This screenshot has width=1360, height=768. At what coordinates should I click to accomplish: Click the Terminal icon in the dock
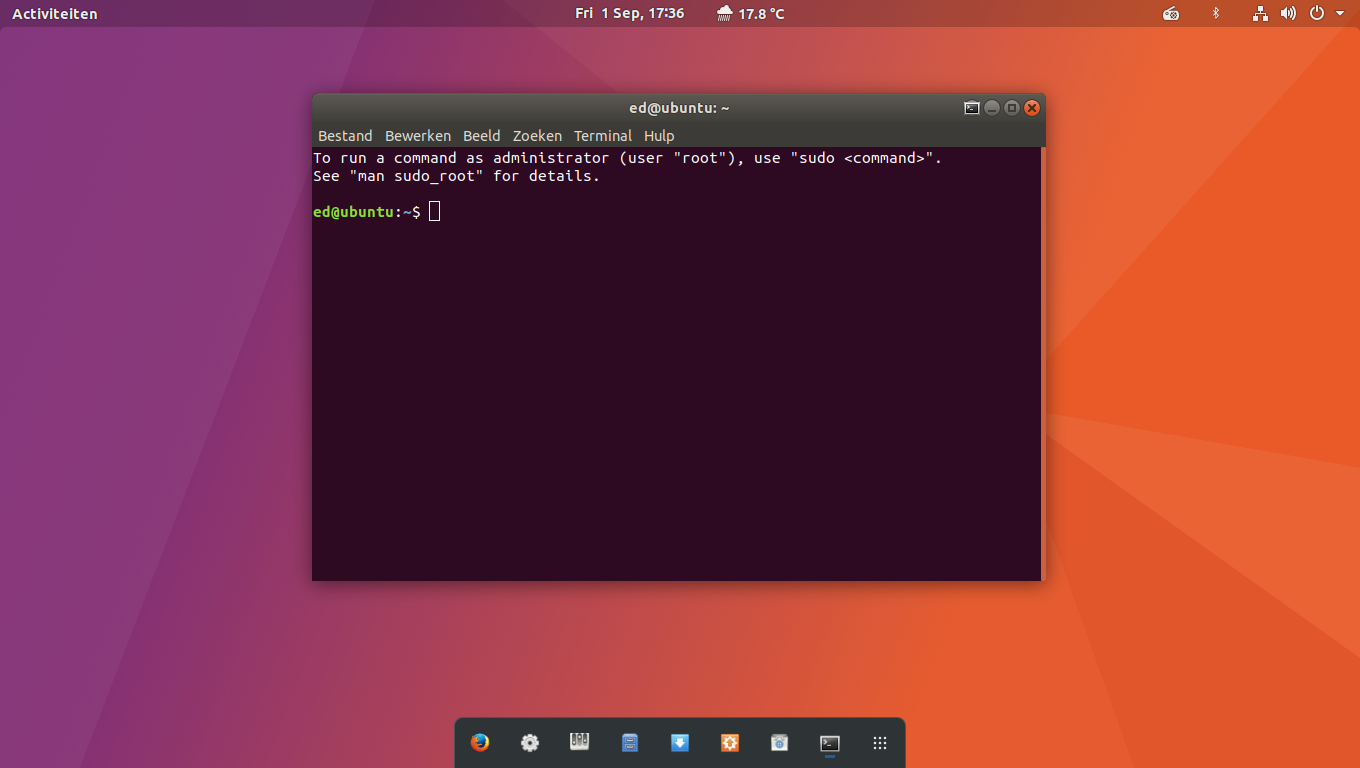click(830, 742)
